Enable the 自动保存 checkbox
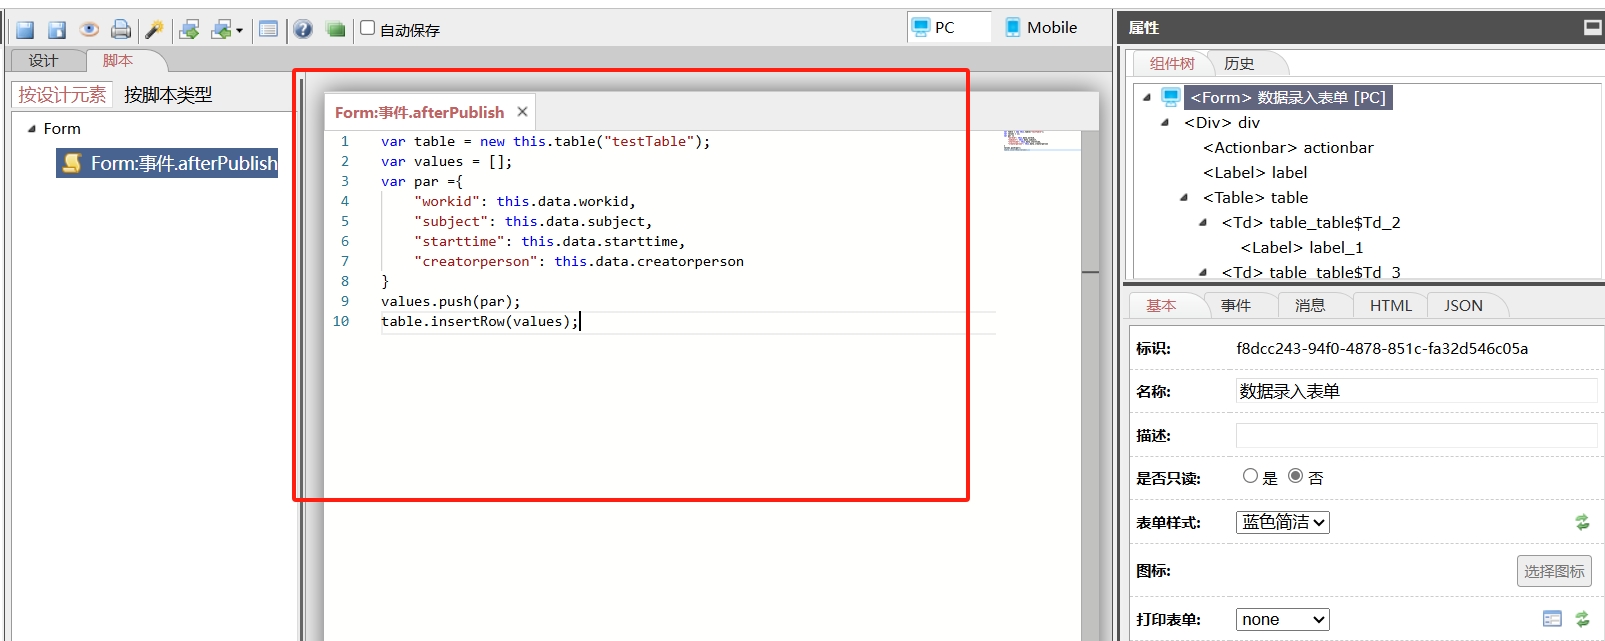The height and width of the screenshot is (641, 1605). [368, 28]
